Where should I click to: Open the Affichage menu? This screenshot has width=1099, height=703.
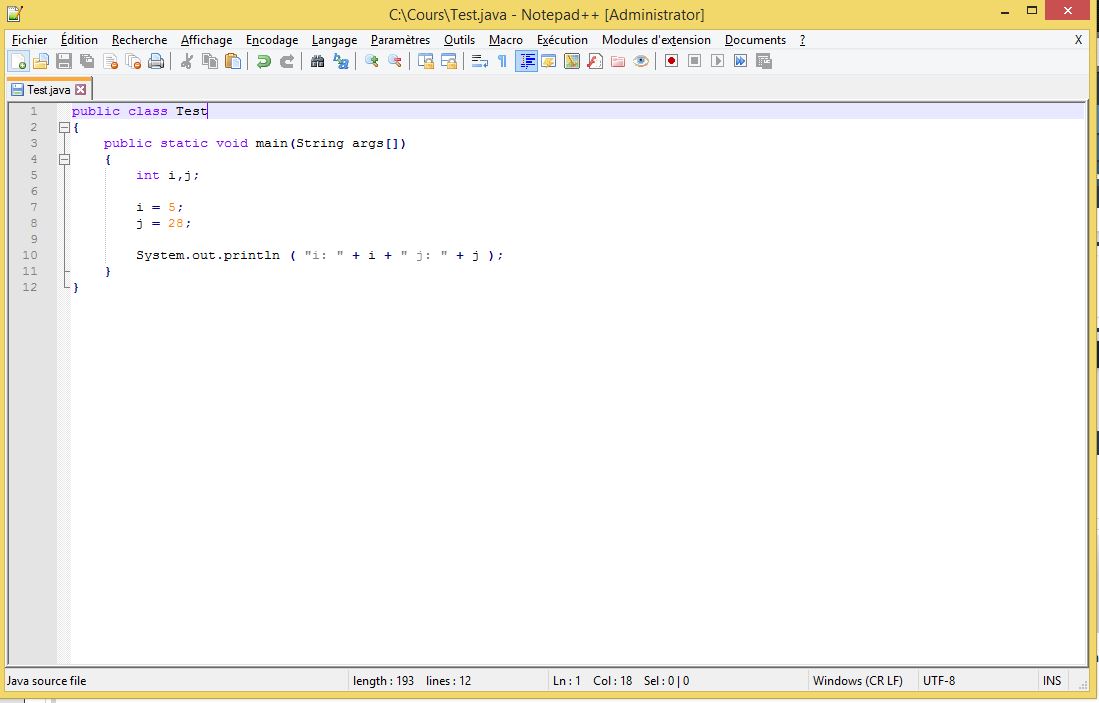pyautogui.click(x=206, y=40)
